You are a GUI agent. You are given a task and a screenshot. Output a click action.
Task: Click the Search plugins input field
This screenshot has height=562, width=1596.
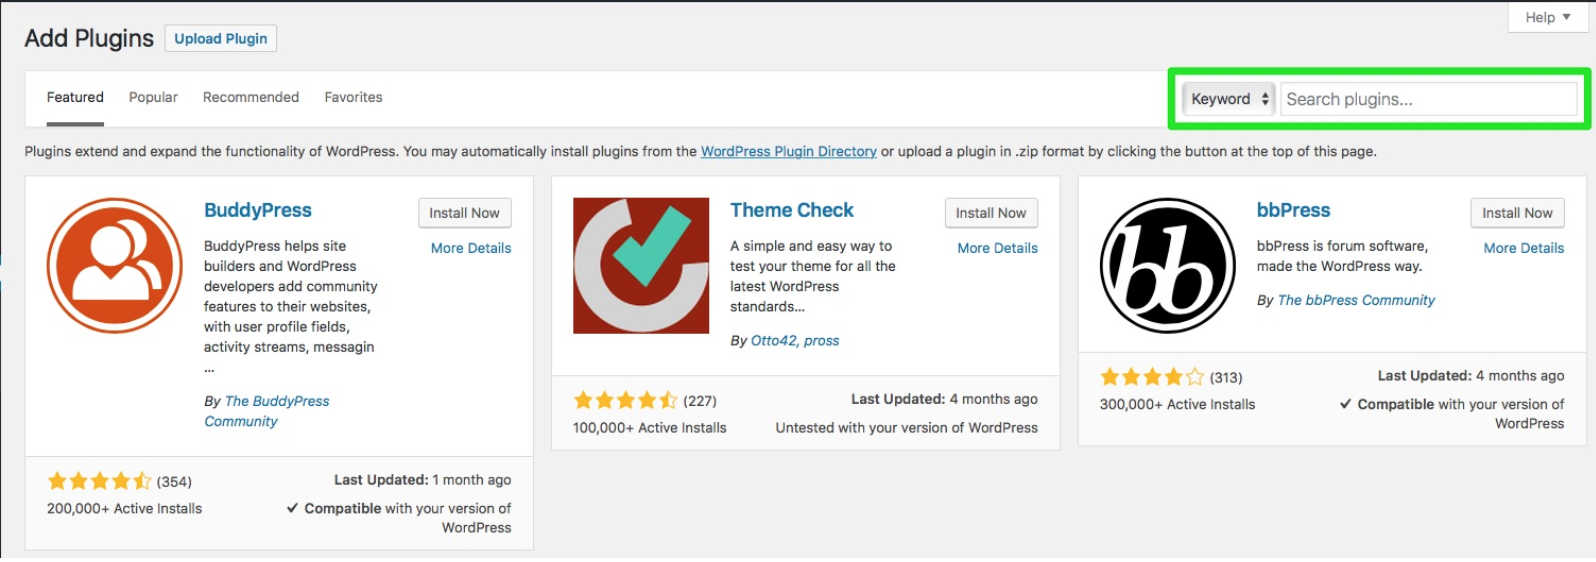1429,99
